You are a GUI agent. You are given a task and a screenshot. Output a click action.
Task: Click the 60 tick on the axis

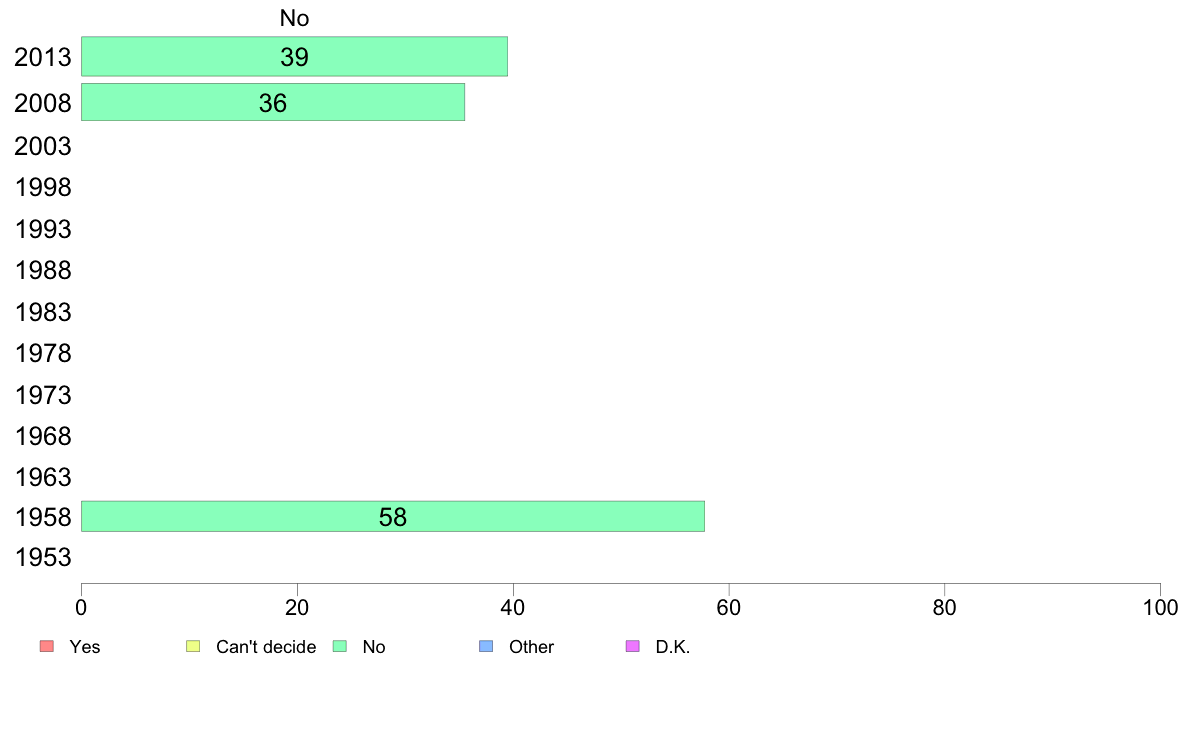729,608
